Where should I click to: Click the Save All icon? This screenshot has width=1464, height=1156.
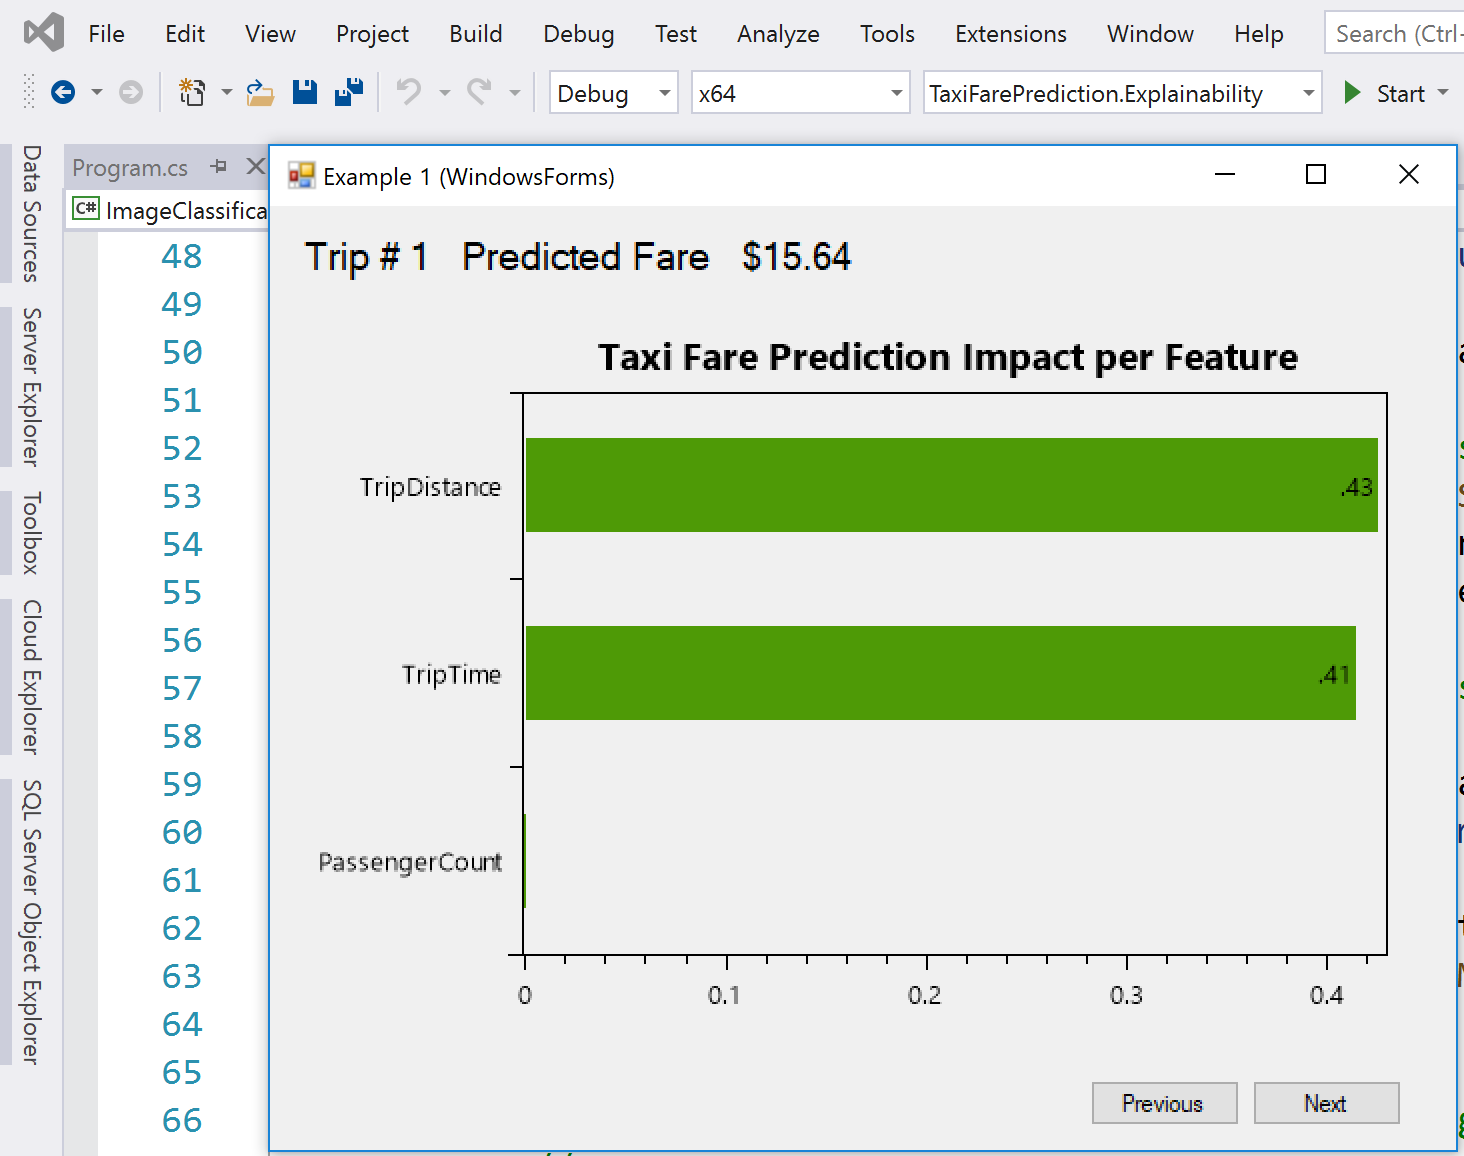pos(349,92)
